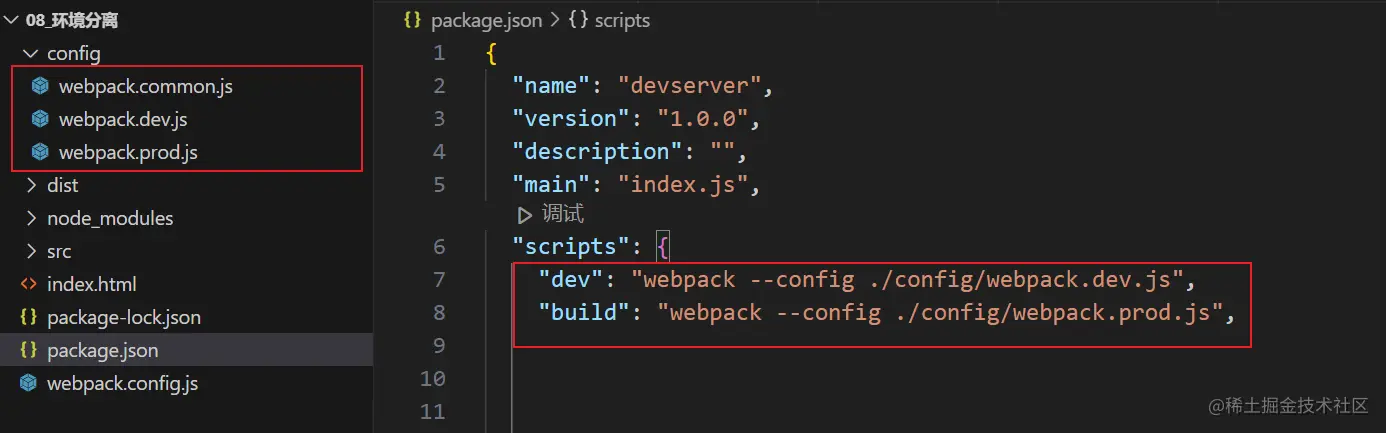Click the "main" key
1386x433 pixels.
pyautogui.click(x=551, y=184)
